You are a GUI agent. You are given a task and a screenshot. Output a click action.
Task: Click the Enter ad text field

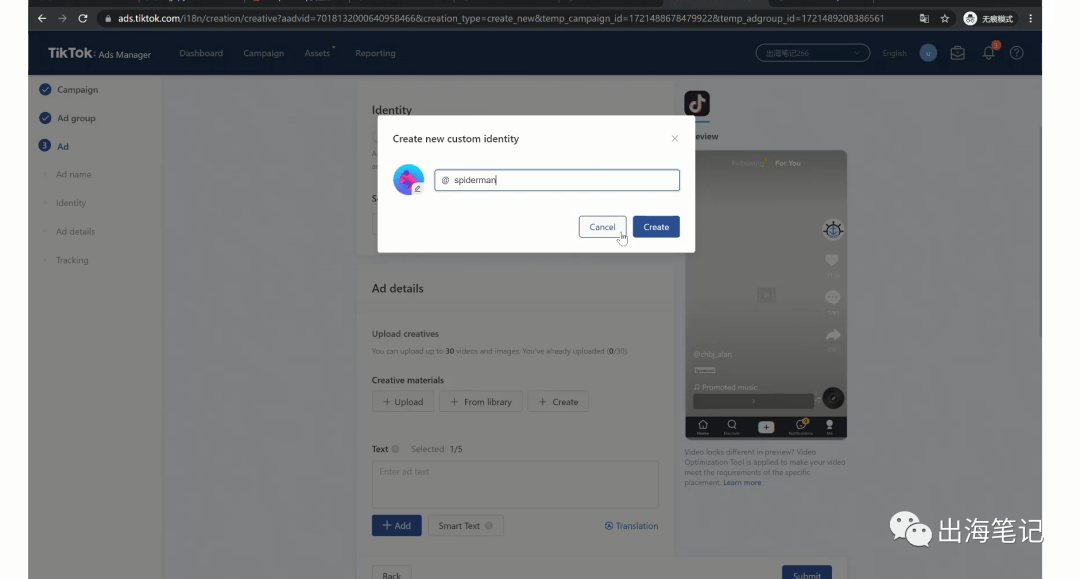pyautogui.click(x=515, y=485)
